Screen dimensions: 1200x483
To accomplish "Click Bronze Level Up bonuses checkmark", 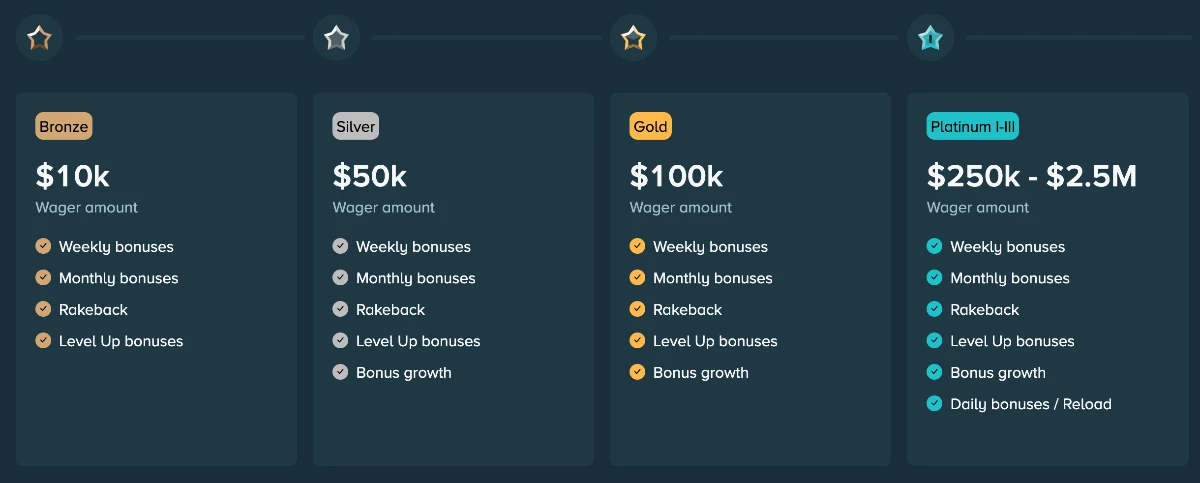I will pos(43,340).
